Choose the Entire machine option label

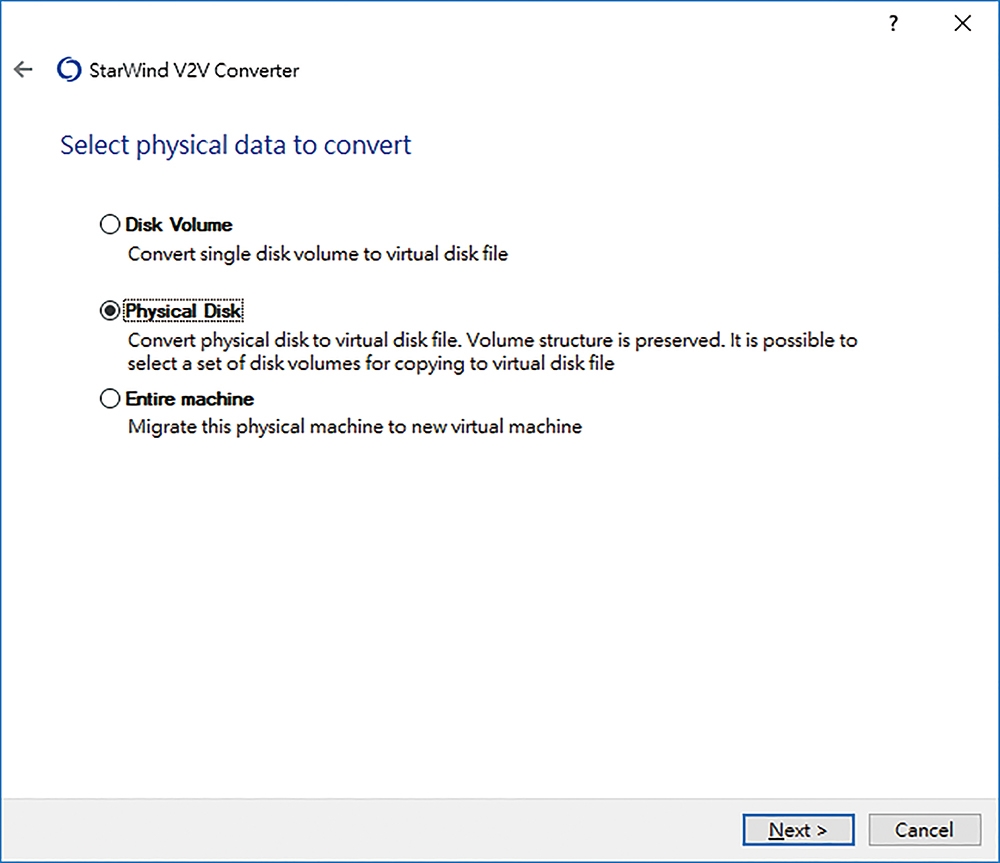pyautogui.click(x=189, y=399)
